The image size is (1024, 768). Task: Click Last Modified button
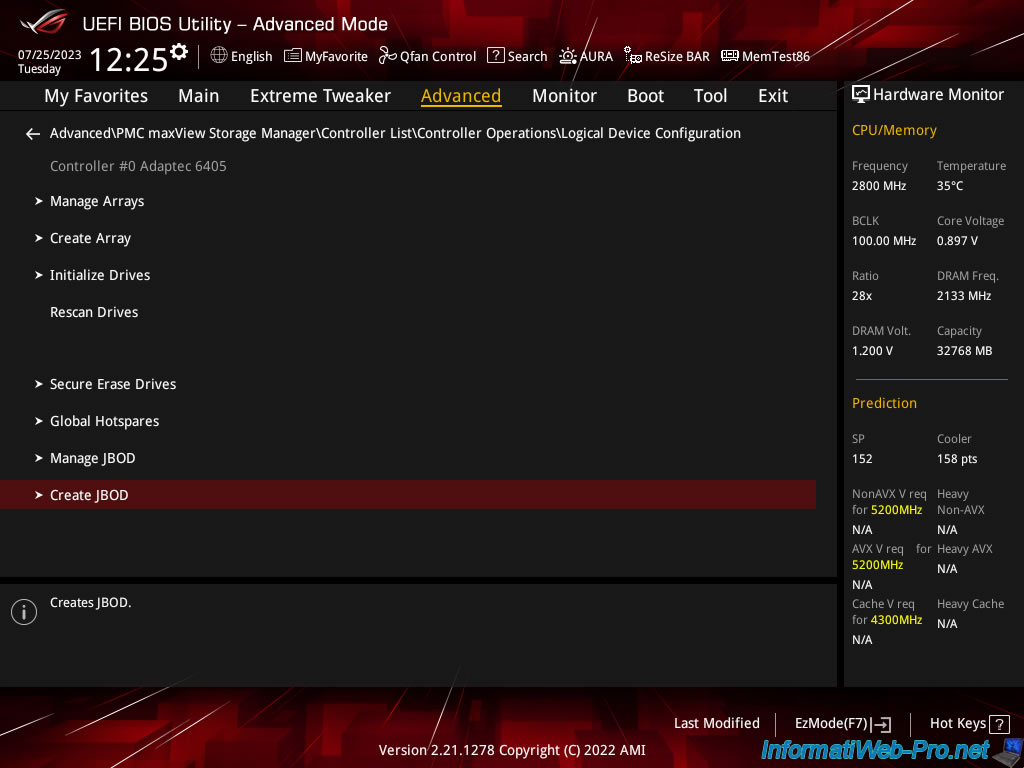coord(716,723)
